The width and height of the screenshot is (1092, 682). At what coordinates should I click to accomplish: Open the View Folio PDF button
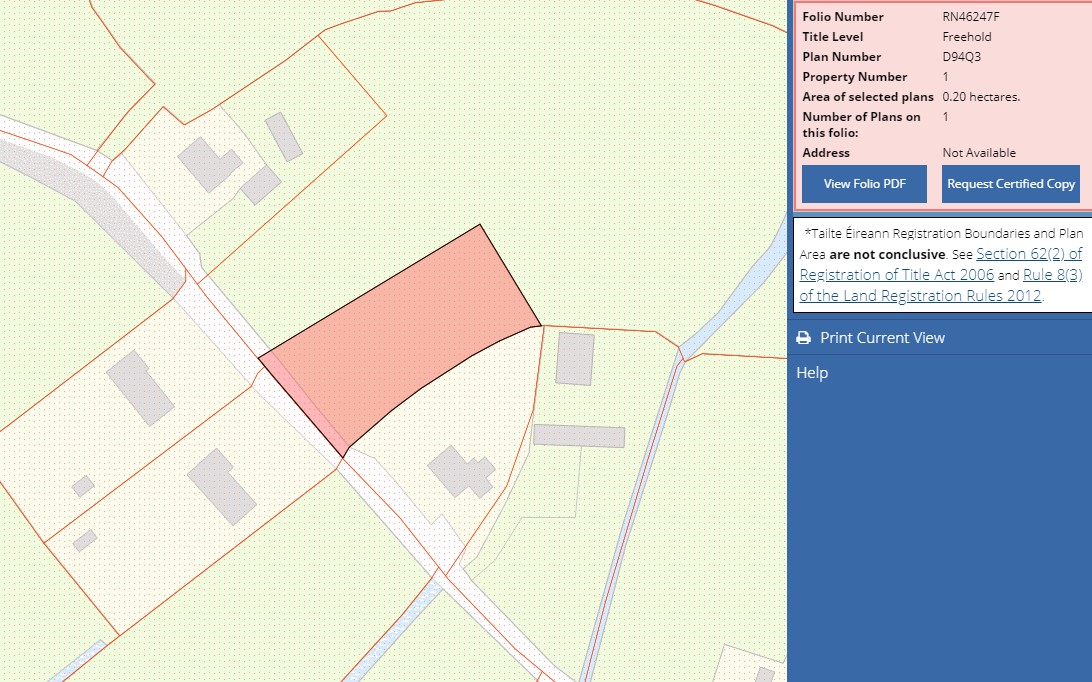click(x=864, y=184)
